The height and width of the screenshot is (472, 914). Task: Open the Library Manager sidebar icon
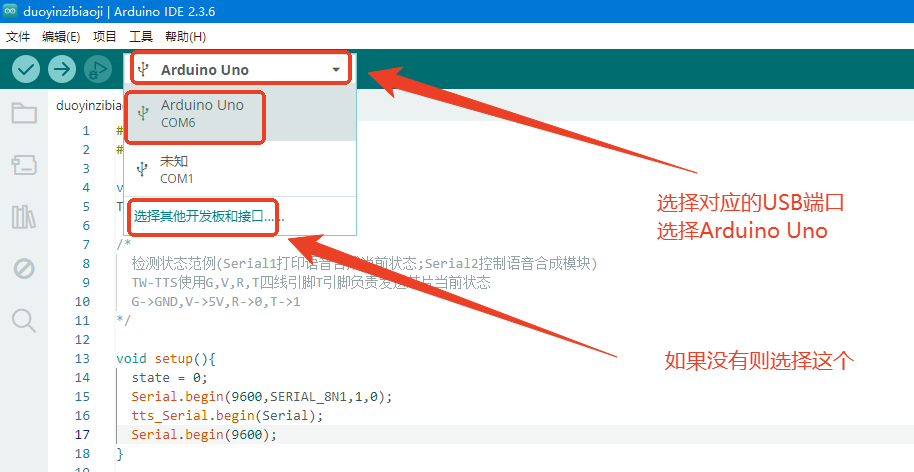[x=24, y=217]
